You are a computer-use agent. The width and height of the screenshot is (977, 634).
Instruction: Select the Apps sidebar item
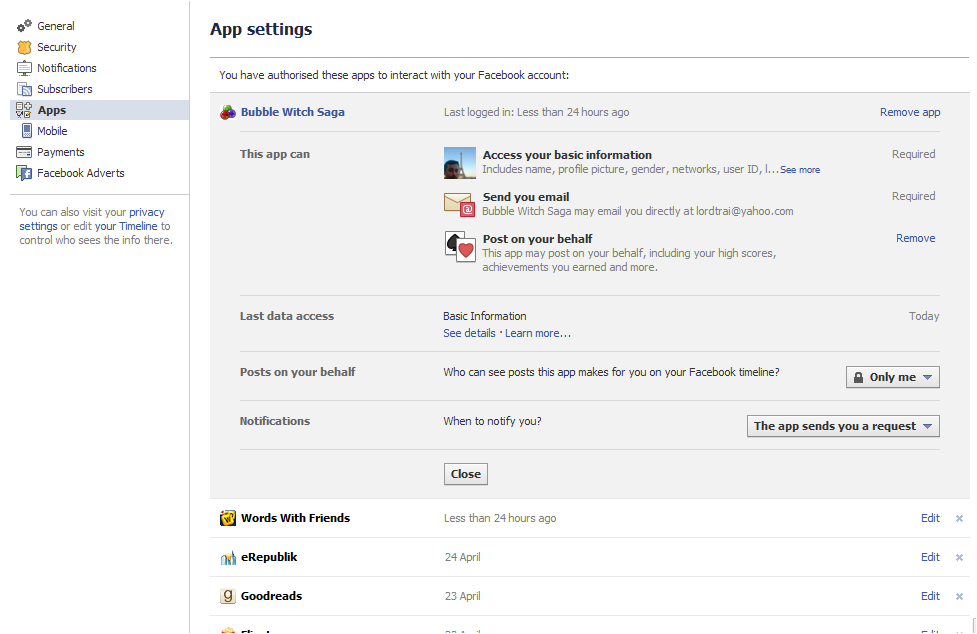pos(100,110)
